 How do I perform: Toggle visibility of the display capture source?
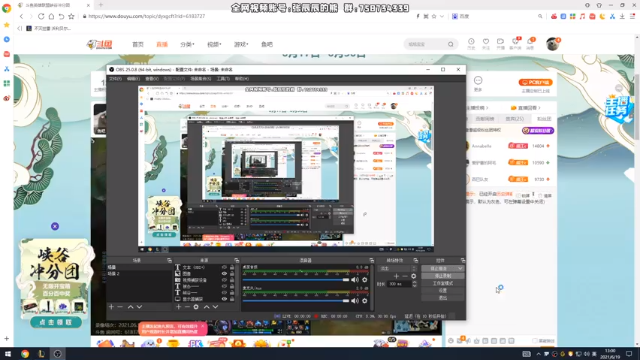click(224, 299)
